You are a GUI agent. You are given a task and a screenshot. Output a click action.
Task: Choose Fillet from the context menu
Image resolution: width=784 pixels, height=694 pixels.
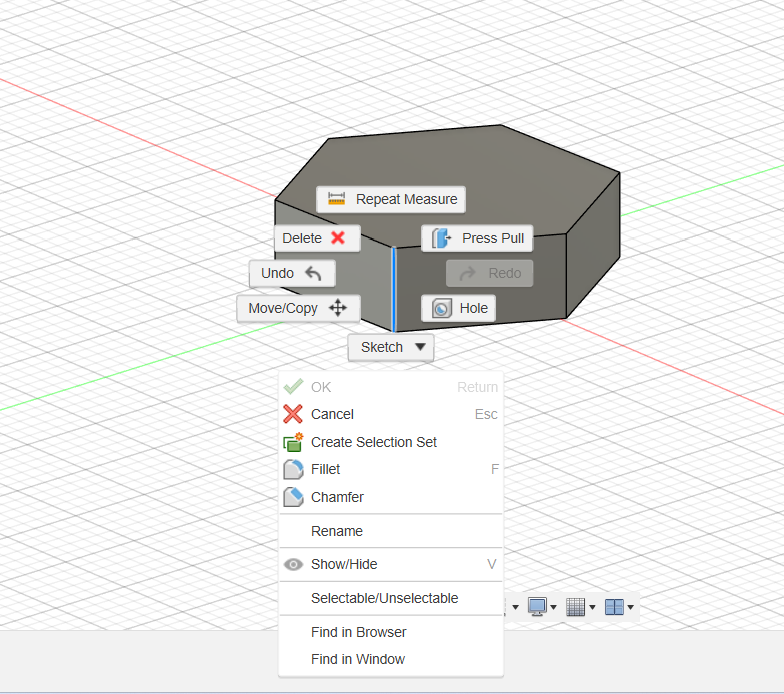pyautogui.click(x=390, y=469)
